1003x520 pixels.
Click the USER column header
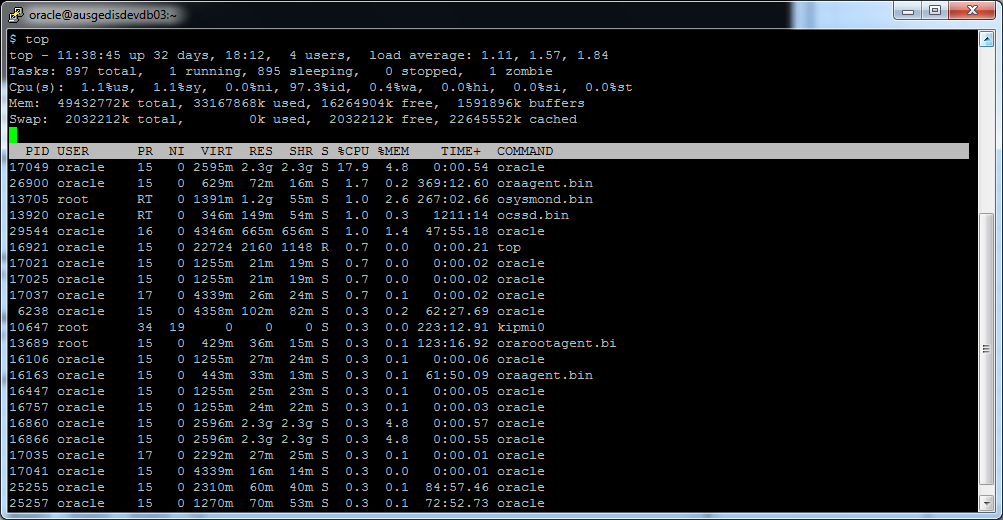[73, 152]
